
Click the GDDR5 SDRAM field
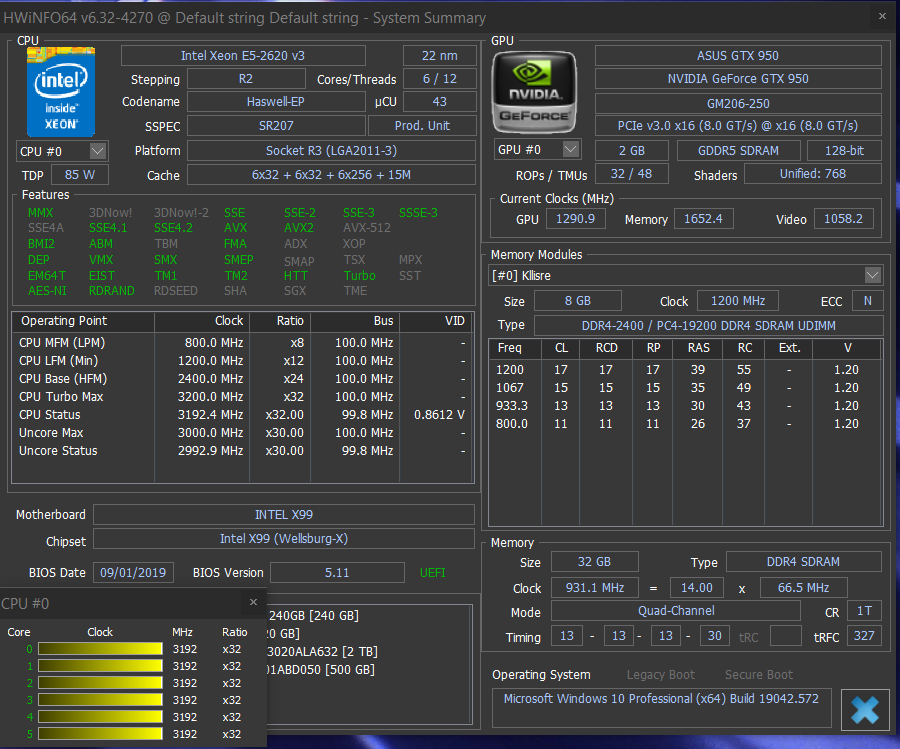coord(739,150)
